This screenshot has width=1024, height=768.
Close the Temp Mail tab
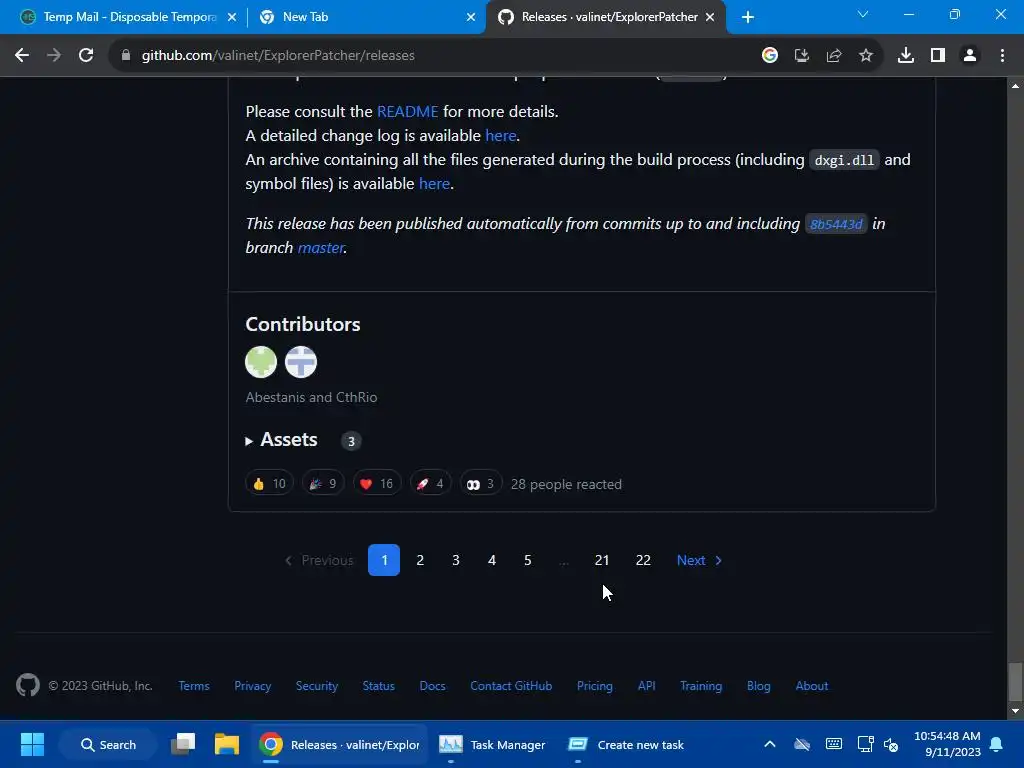point(232,17)
